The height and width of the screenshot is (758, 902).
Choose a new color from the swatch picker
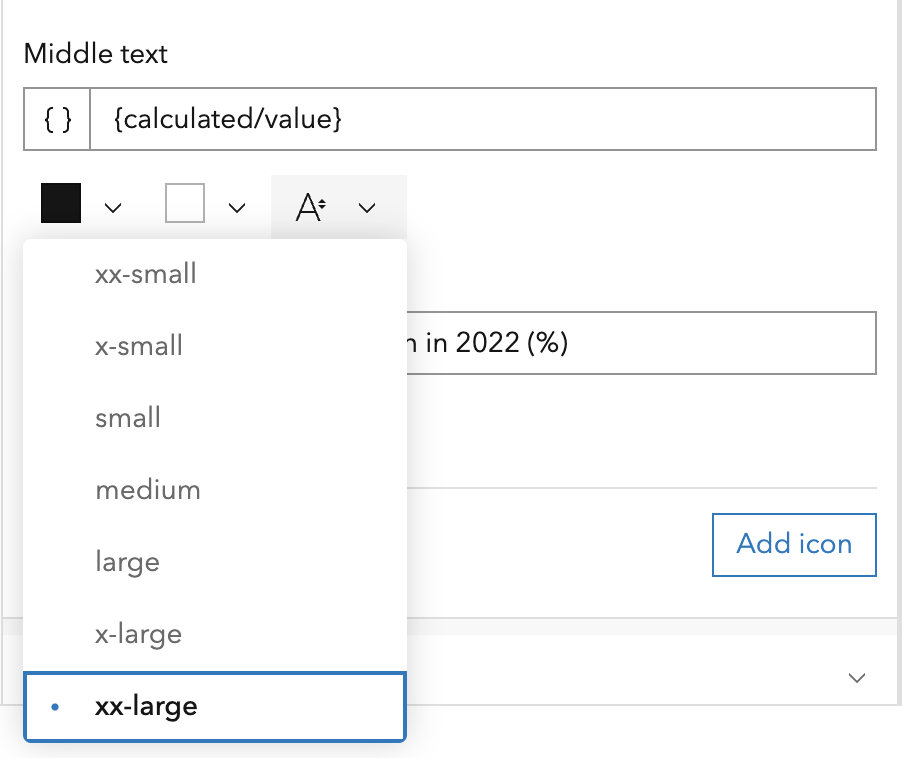click(60, 203)
